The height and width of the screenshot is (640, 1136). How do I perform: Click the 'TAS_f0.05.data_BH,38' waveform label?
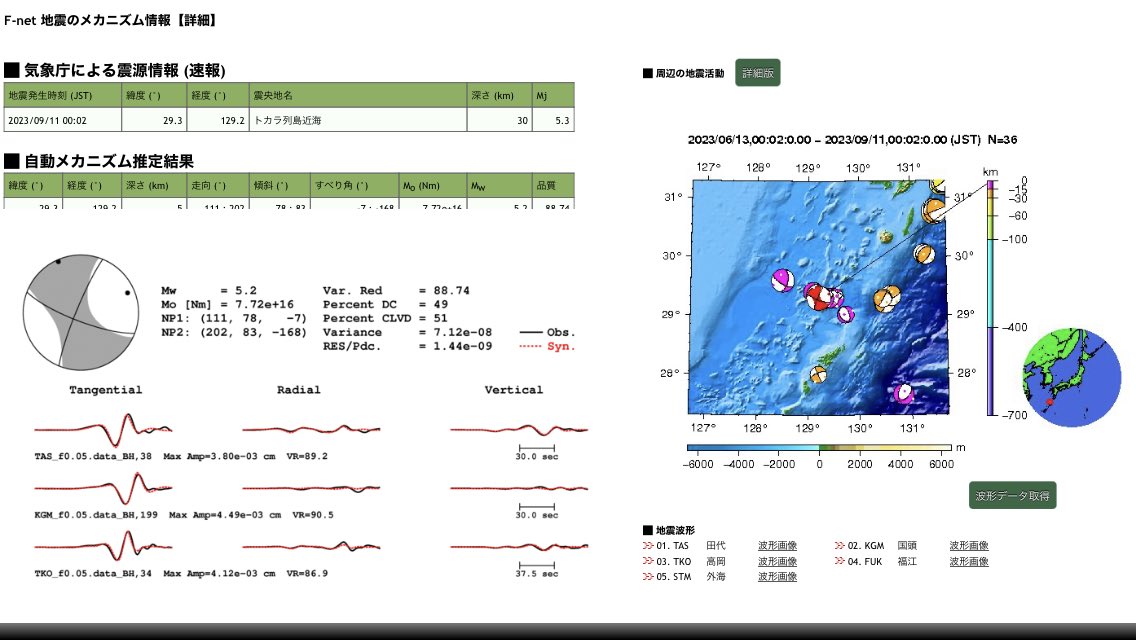93,457
